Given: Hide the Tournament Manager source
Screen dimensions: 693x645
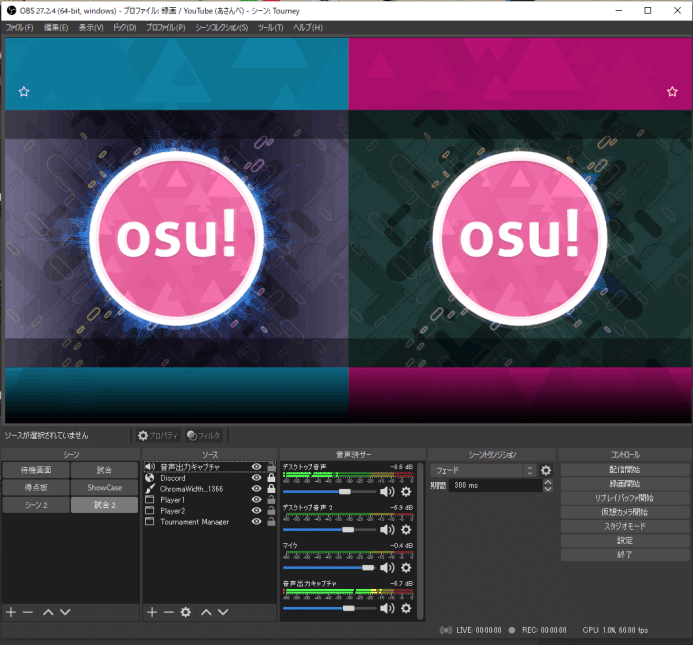Looking at the screenshot, I should point(256,522).
